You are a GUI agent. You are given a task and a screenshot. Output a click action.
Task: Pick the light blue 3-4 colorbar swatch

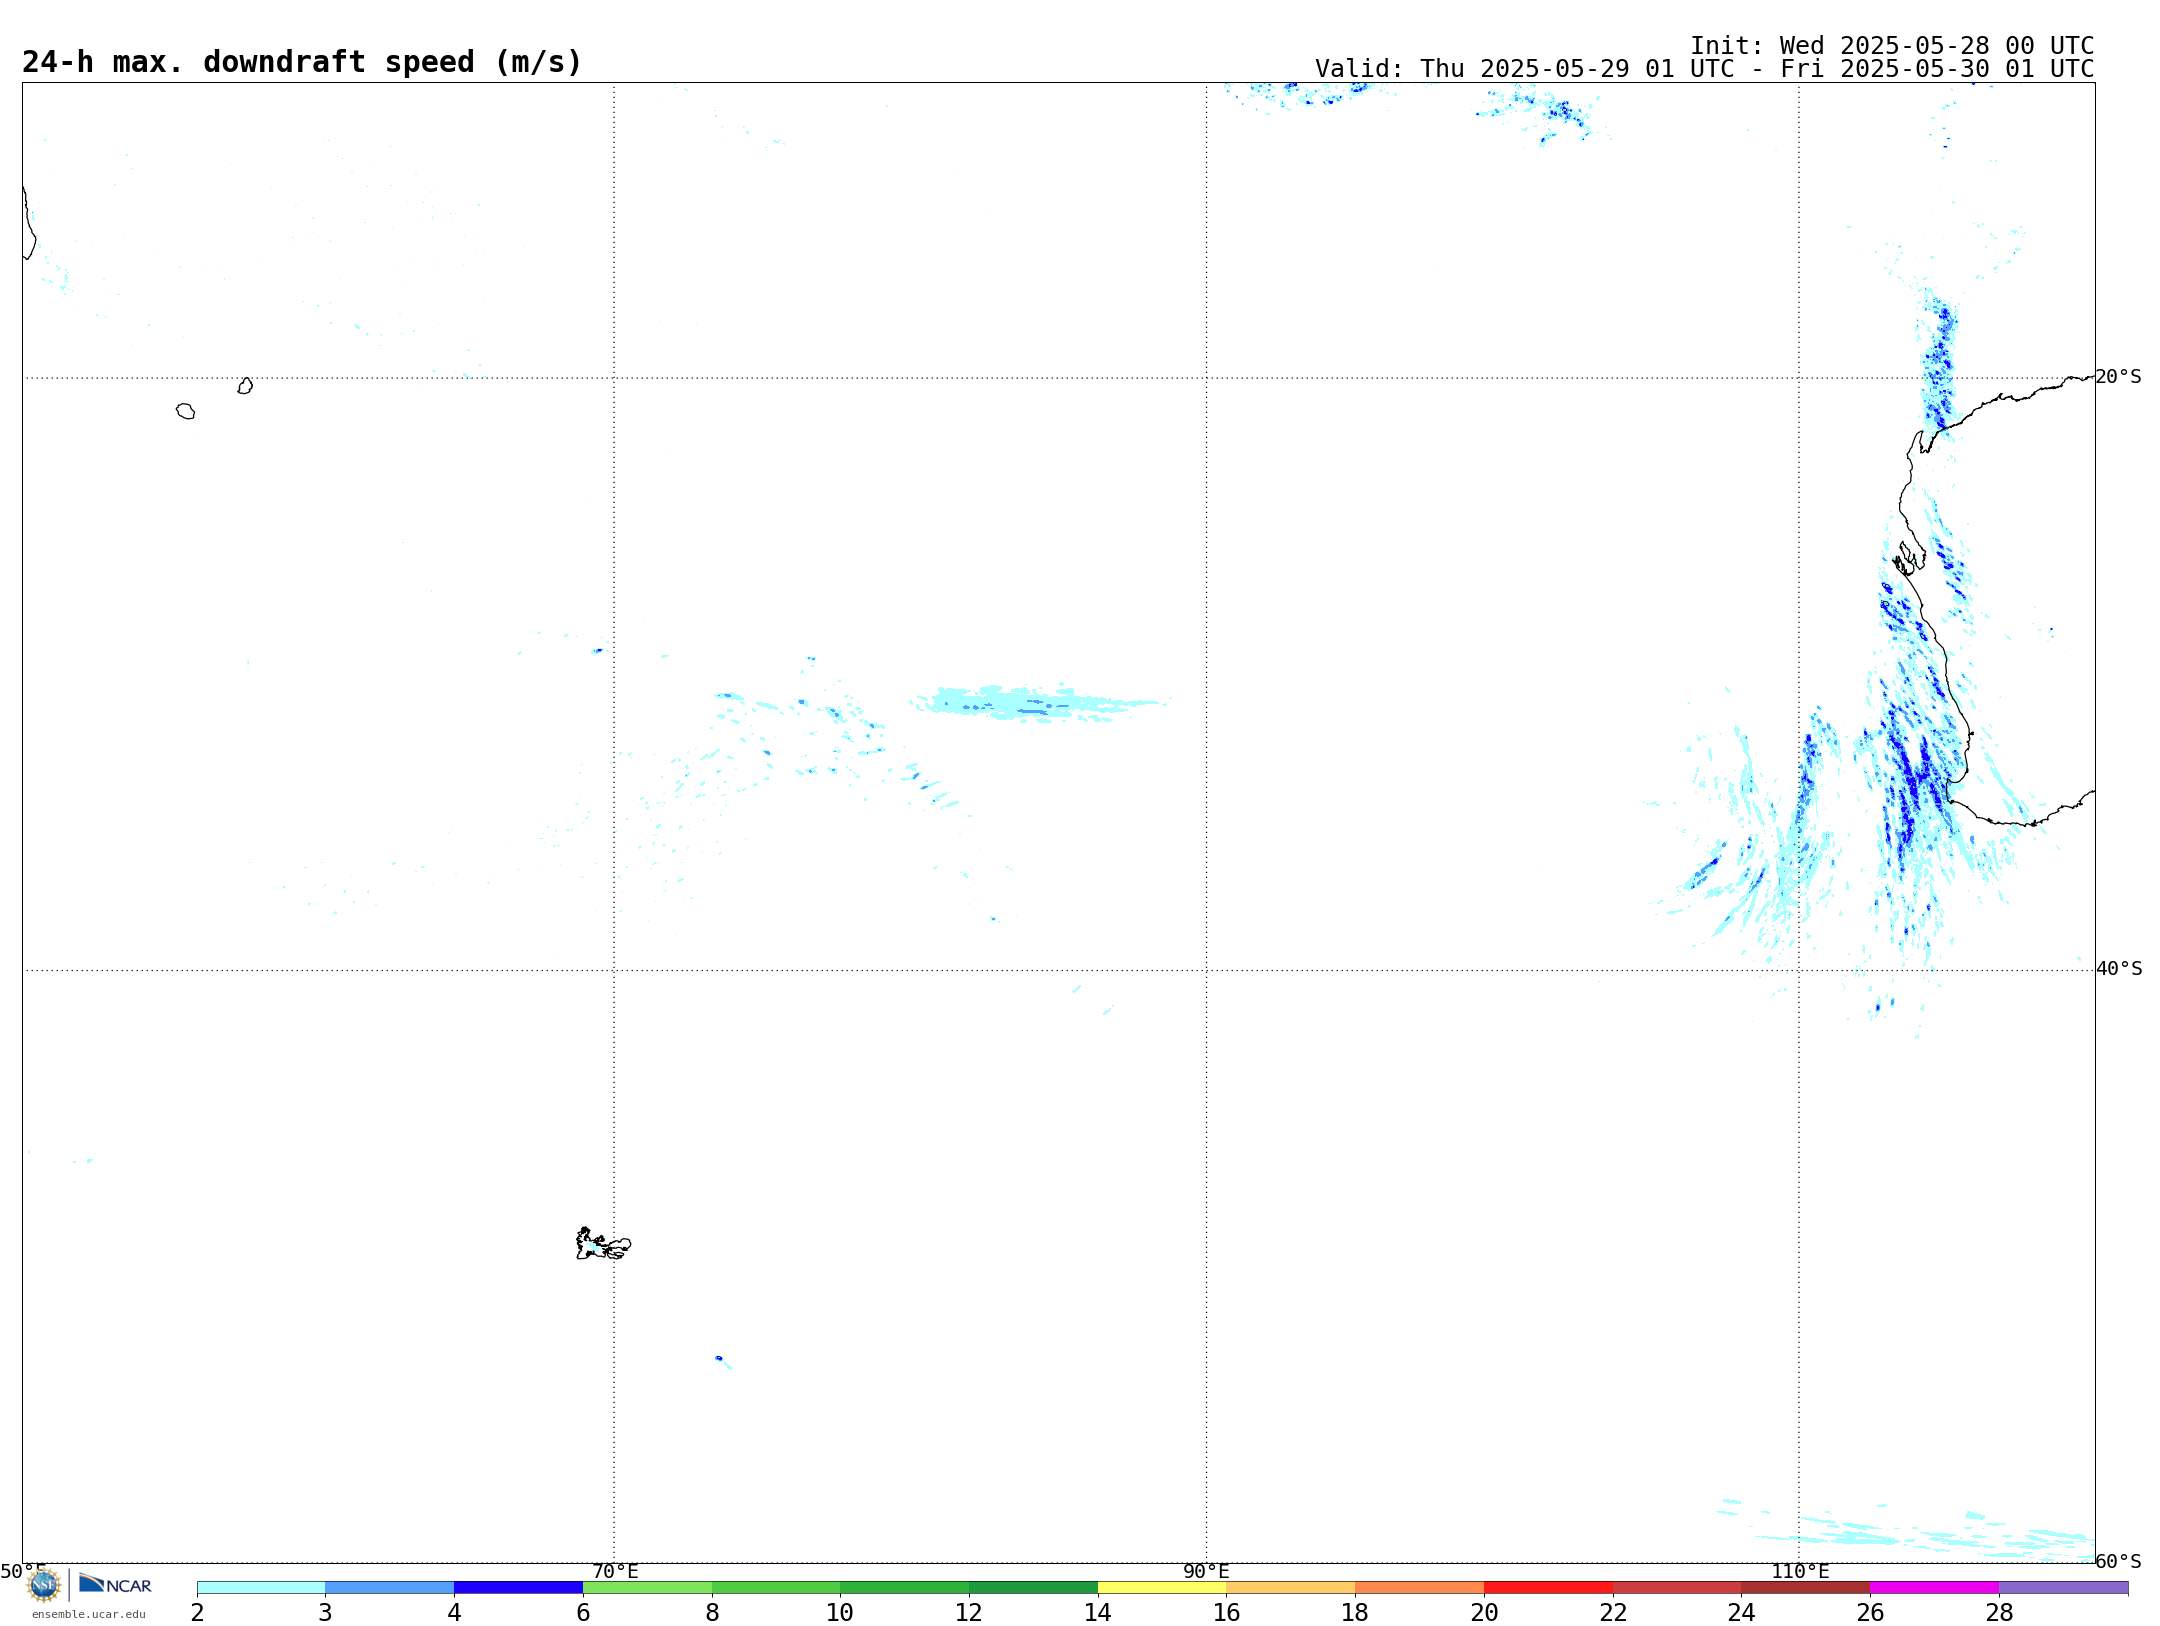click(x=390, y=1588)
